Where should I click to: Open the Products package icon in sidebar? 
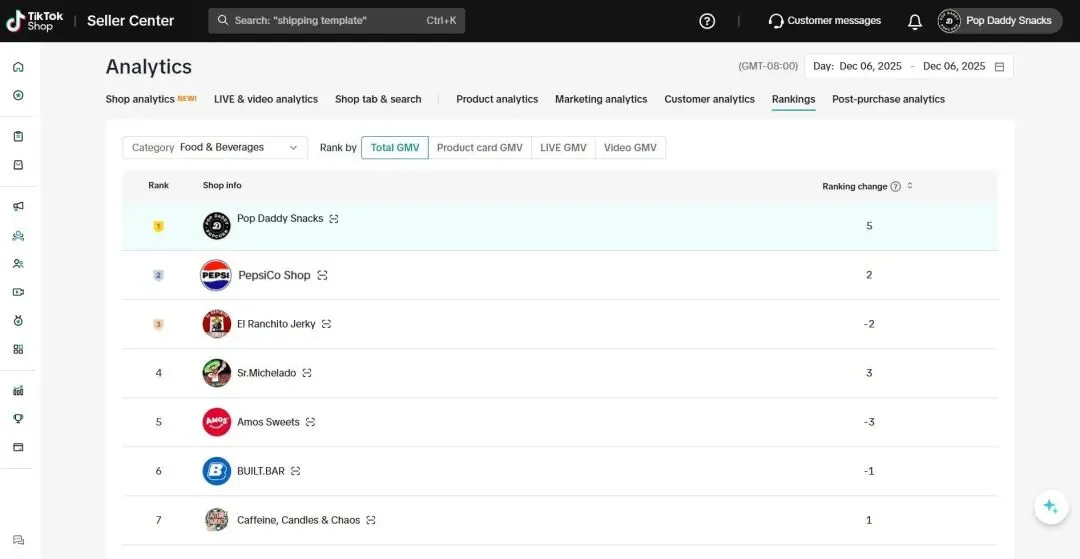(x=19, y=165)
